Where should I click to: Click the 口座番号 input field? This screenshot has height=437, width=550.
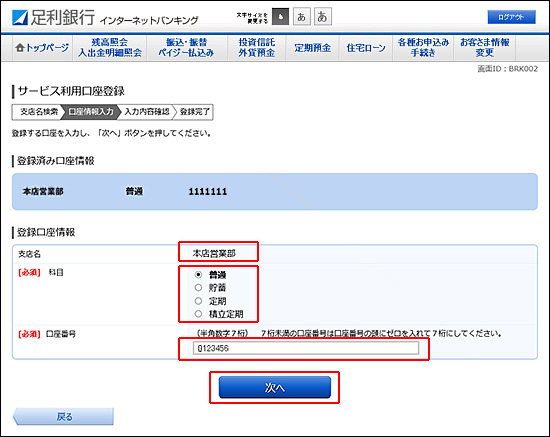point(306,348)
